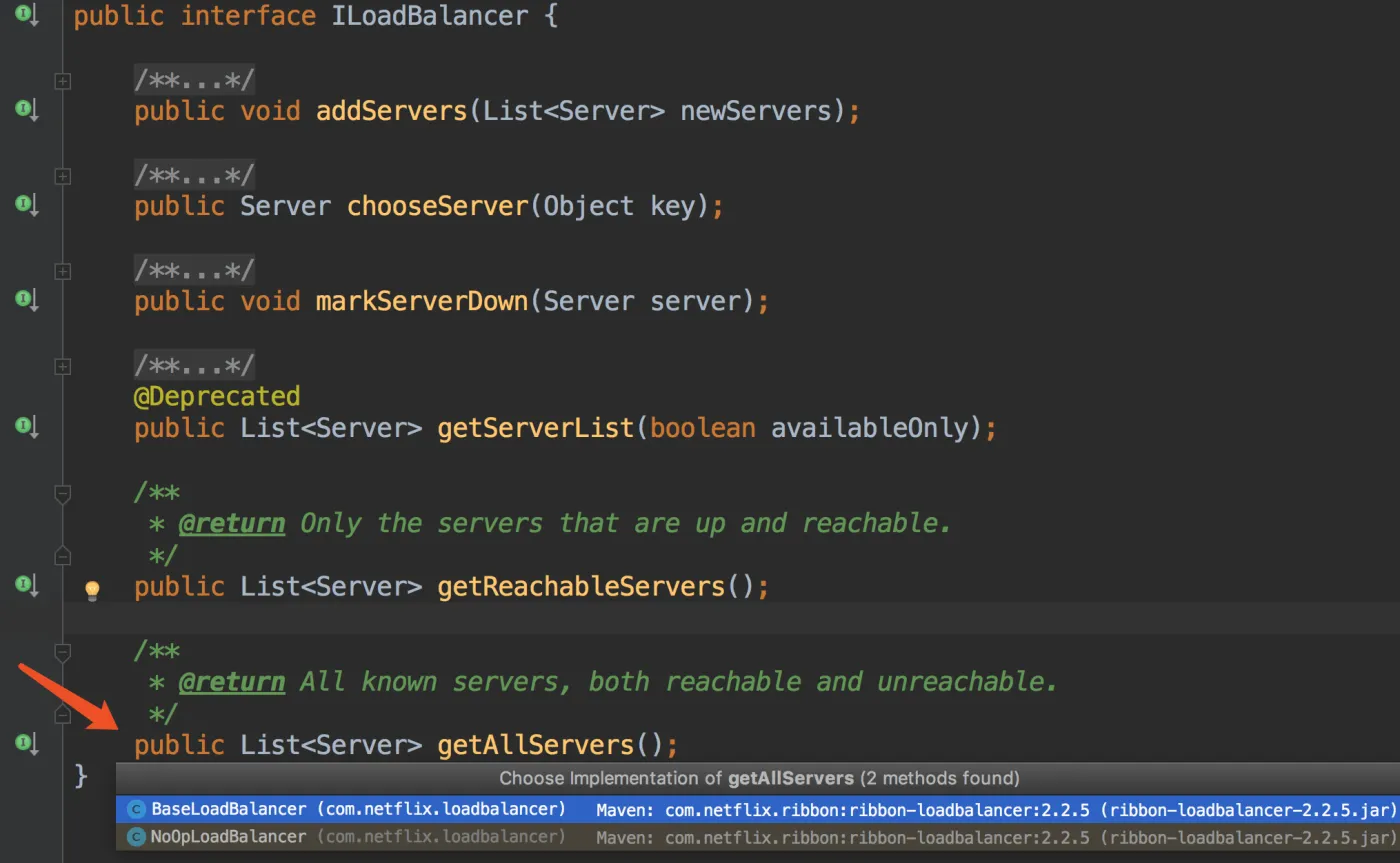Click the yellow light bulb intention icon

point(92,589)
